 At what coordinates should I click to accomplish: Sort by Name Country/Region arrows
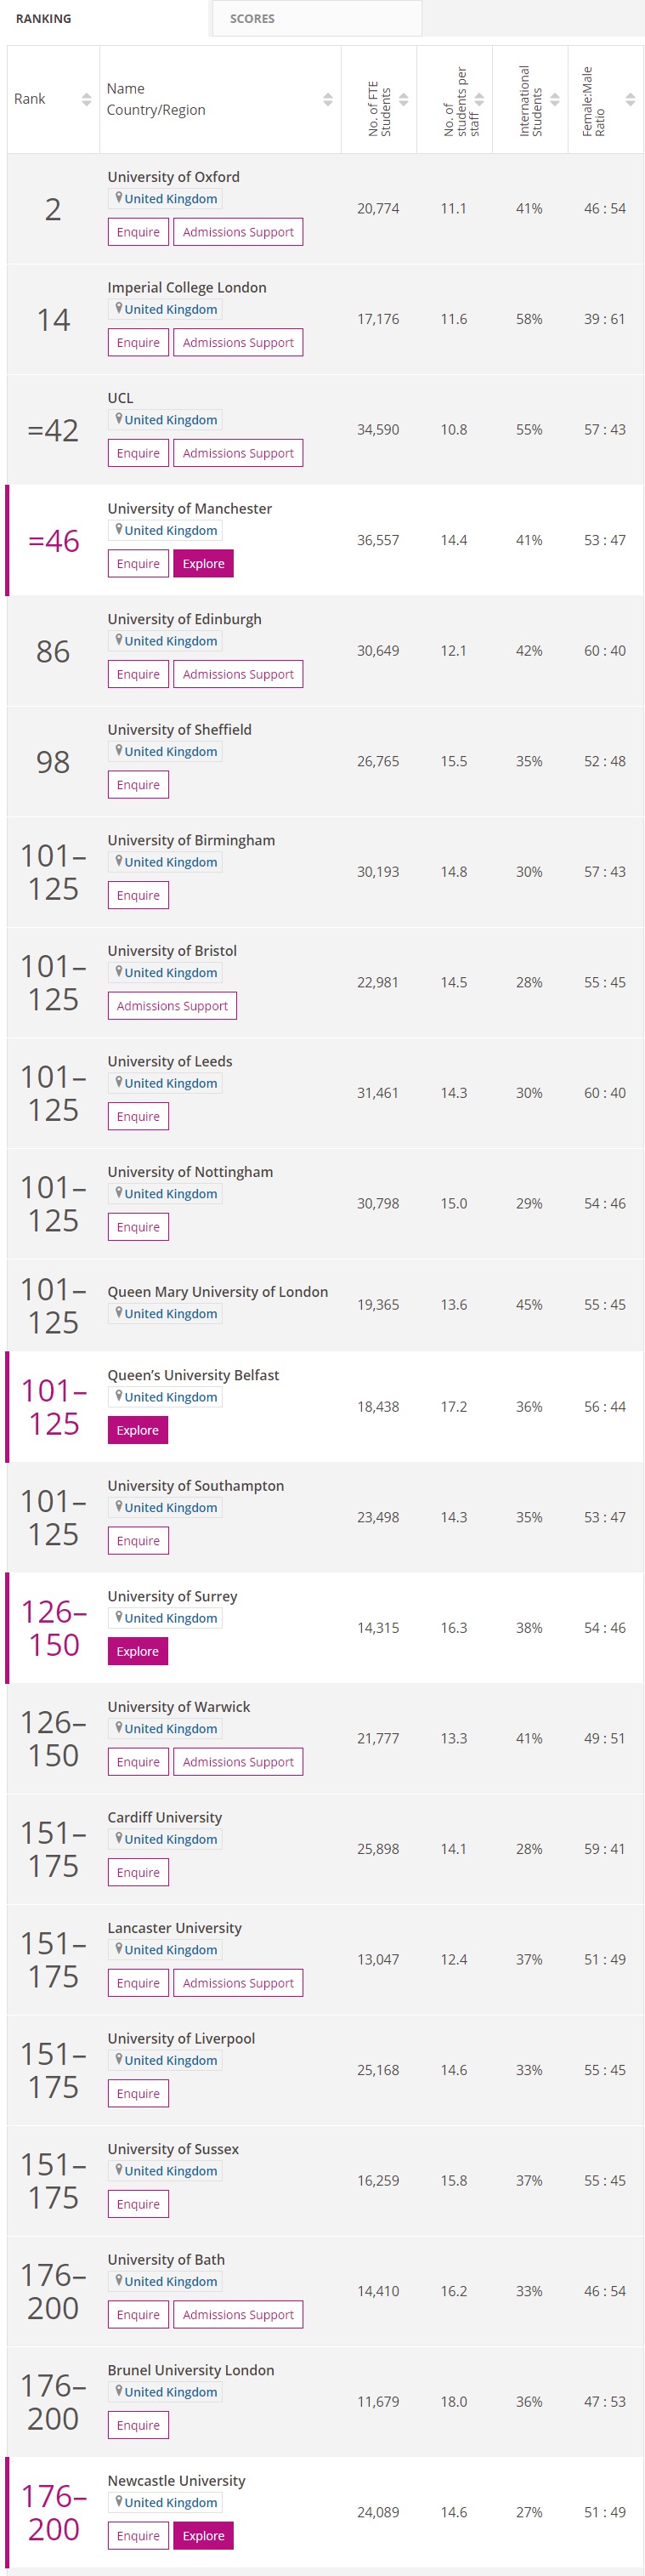point(328,99)
